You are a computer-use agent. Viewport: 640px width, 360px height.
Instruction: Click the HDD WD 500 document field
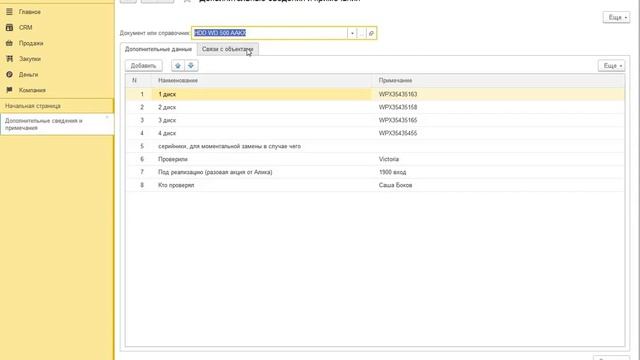(x=269, y=33)
